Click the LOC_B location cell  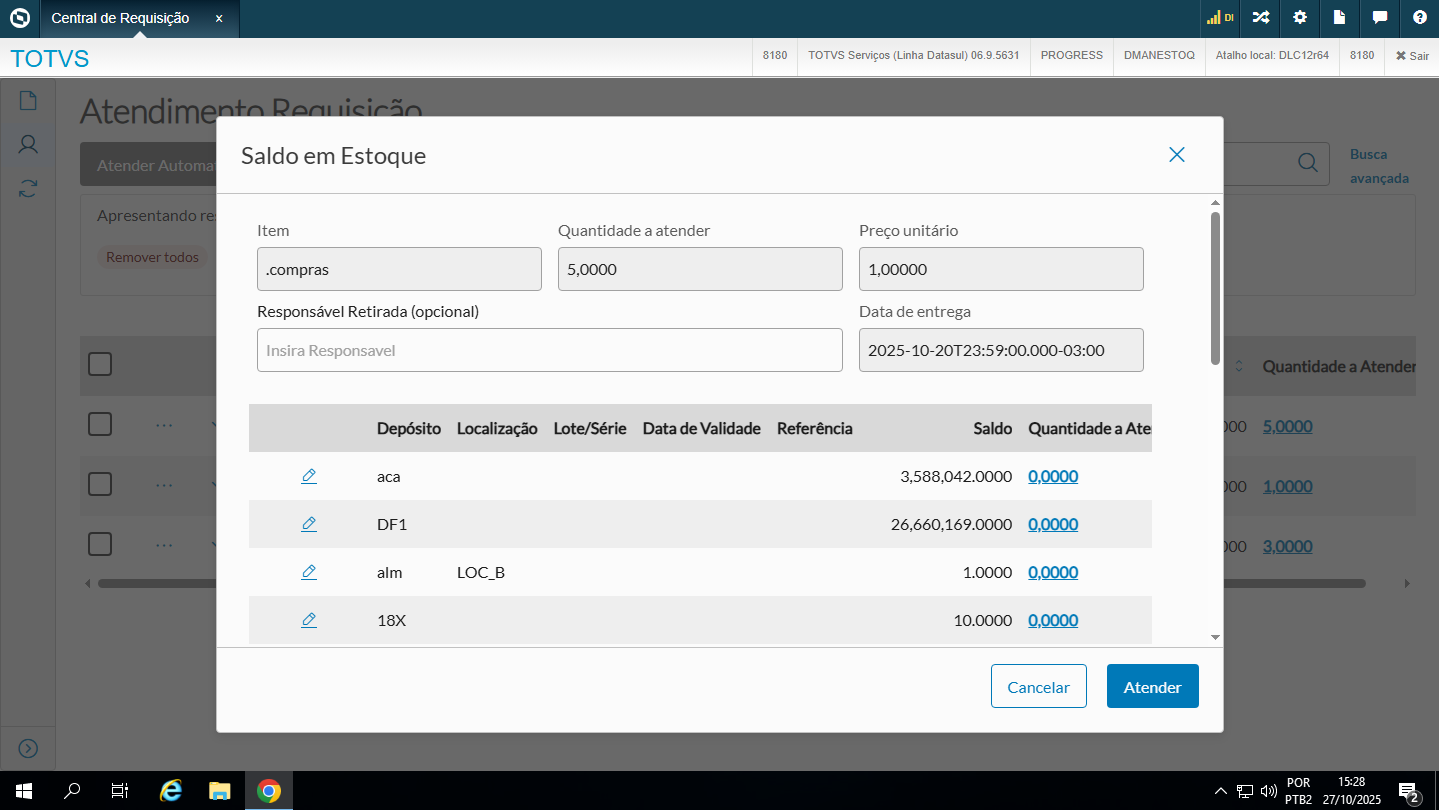pos(481,573)
